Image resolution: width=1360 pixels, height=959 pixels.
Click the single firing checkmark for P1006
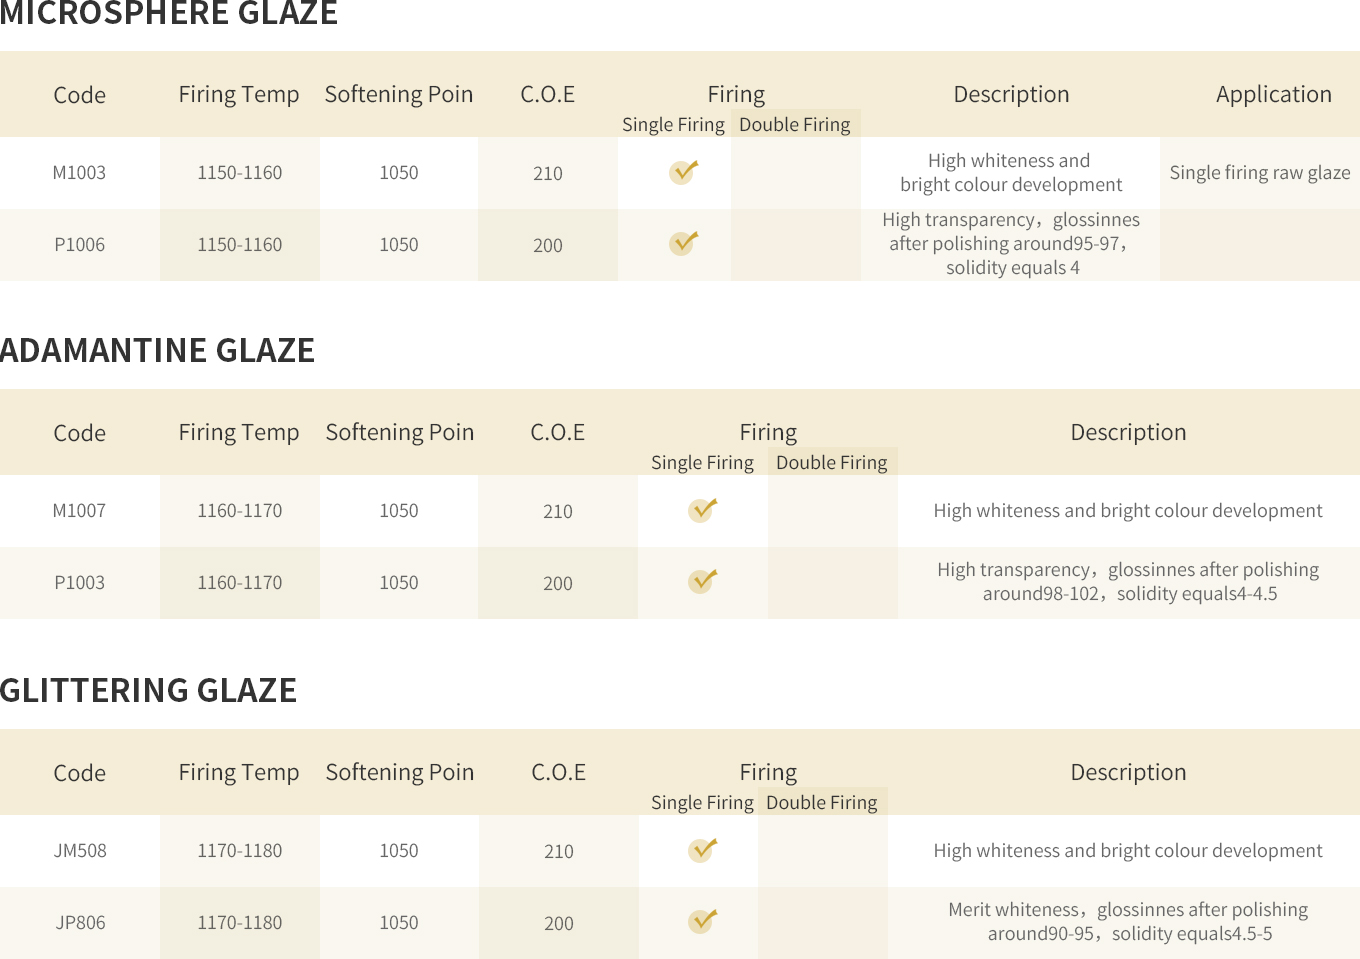coord(683,243)
